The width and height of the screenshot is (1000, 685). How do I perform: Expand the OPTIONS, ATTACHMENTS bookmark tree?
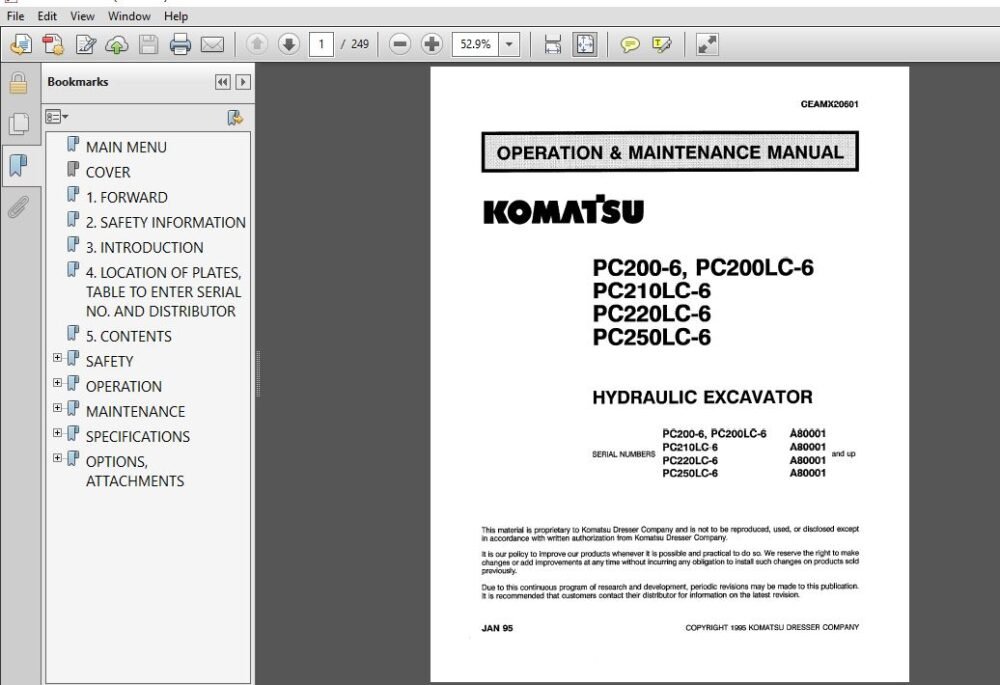click(57, 457)
